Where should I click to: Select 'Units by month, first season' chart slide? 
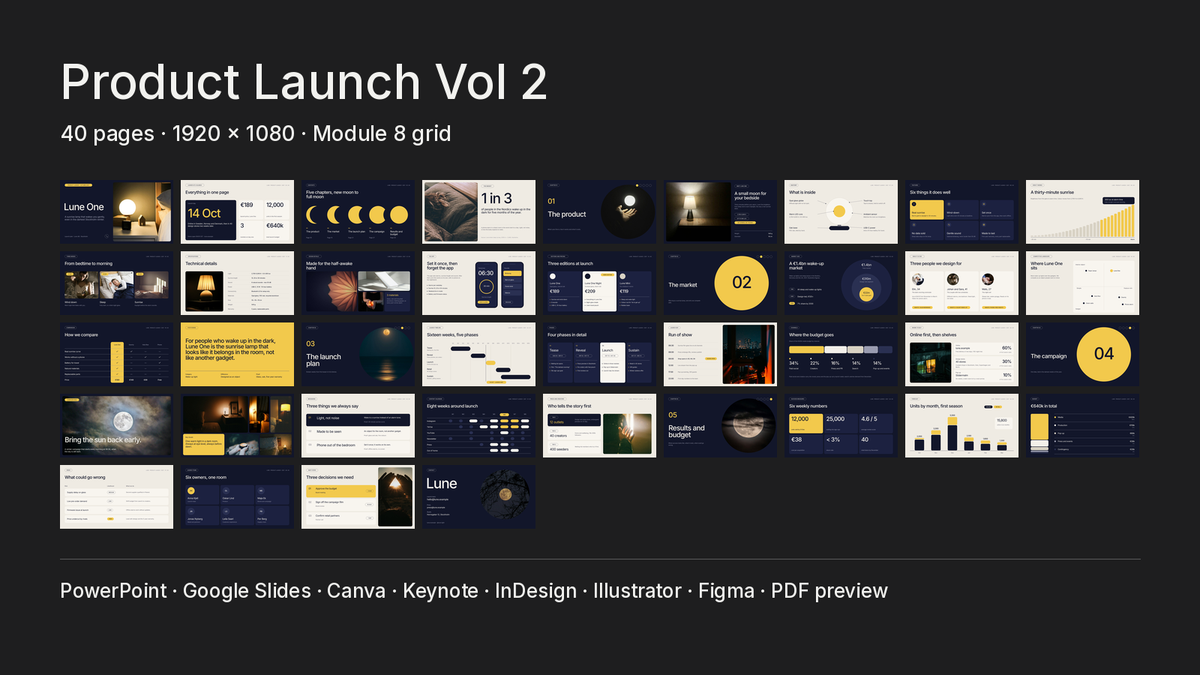(x=962, y=426)
